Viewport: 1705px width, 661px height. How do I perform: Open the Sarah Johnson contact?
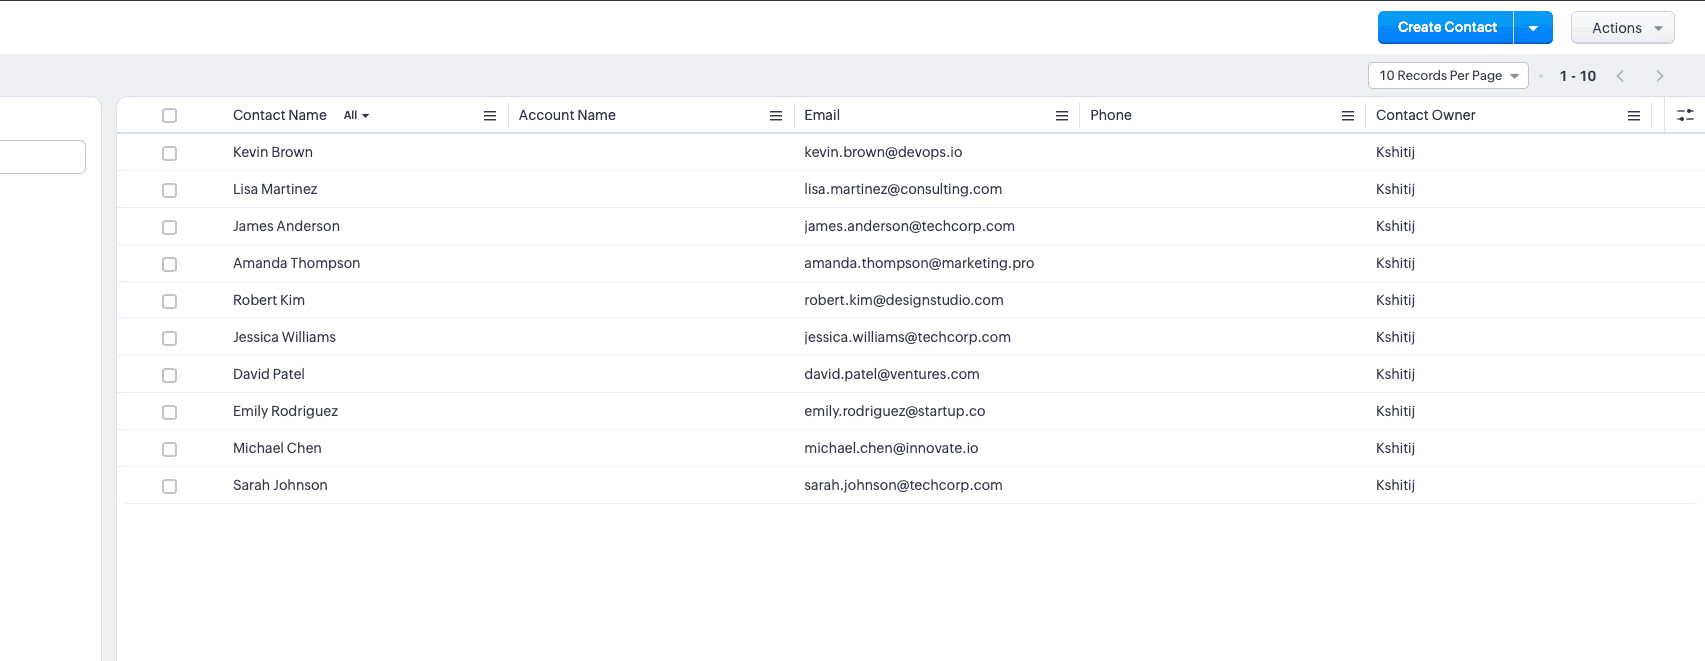coord(280,485)
